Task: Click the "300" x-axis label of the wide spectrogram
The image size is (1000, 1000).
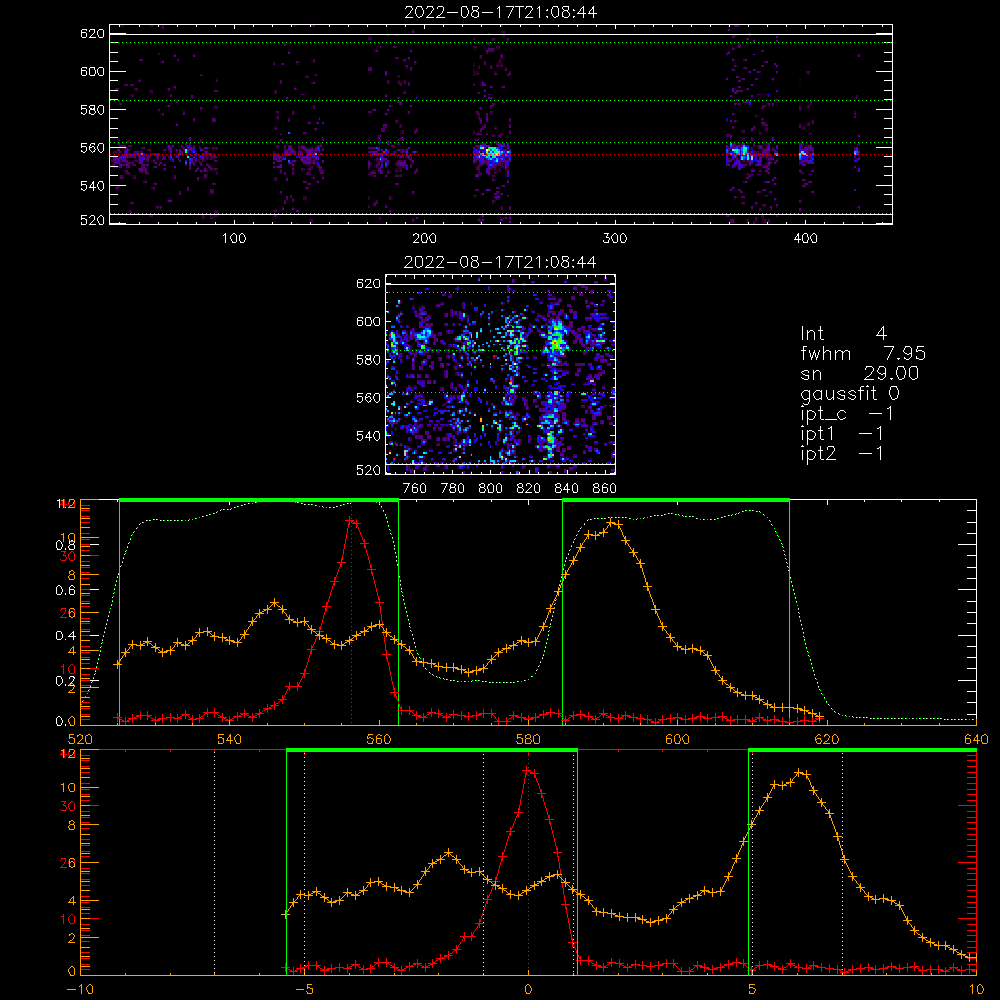Action: click(x=615, y=239)
